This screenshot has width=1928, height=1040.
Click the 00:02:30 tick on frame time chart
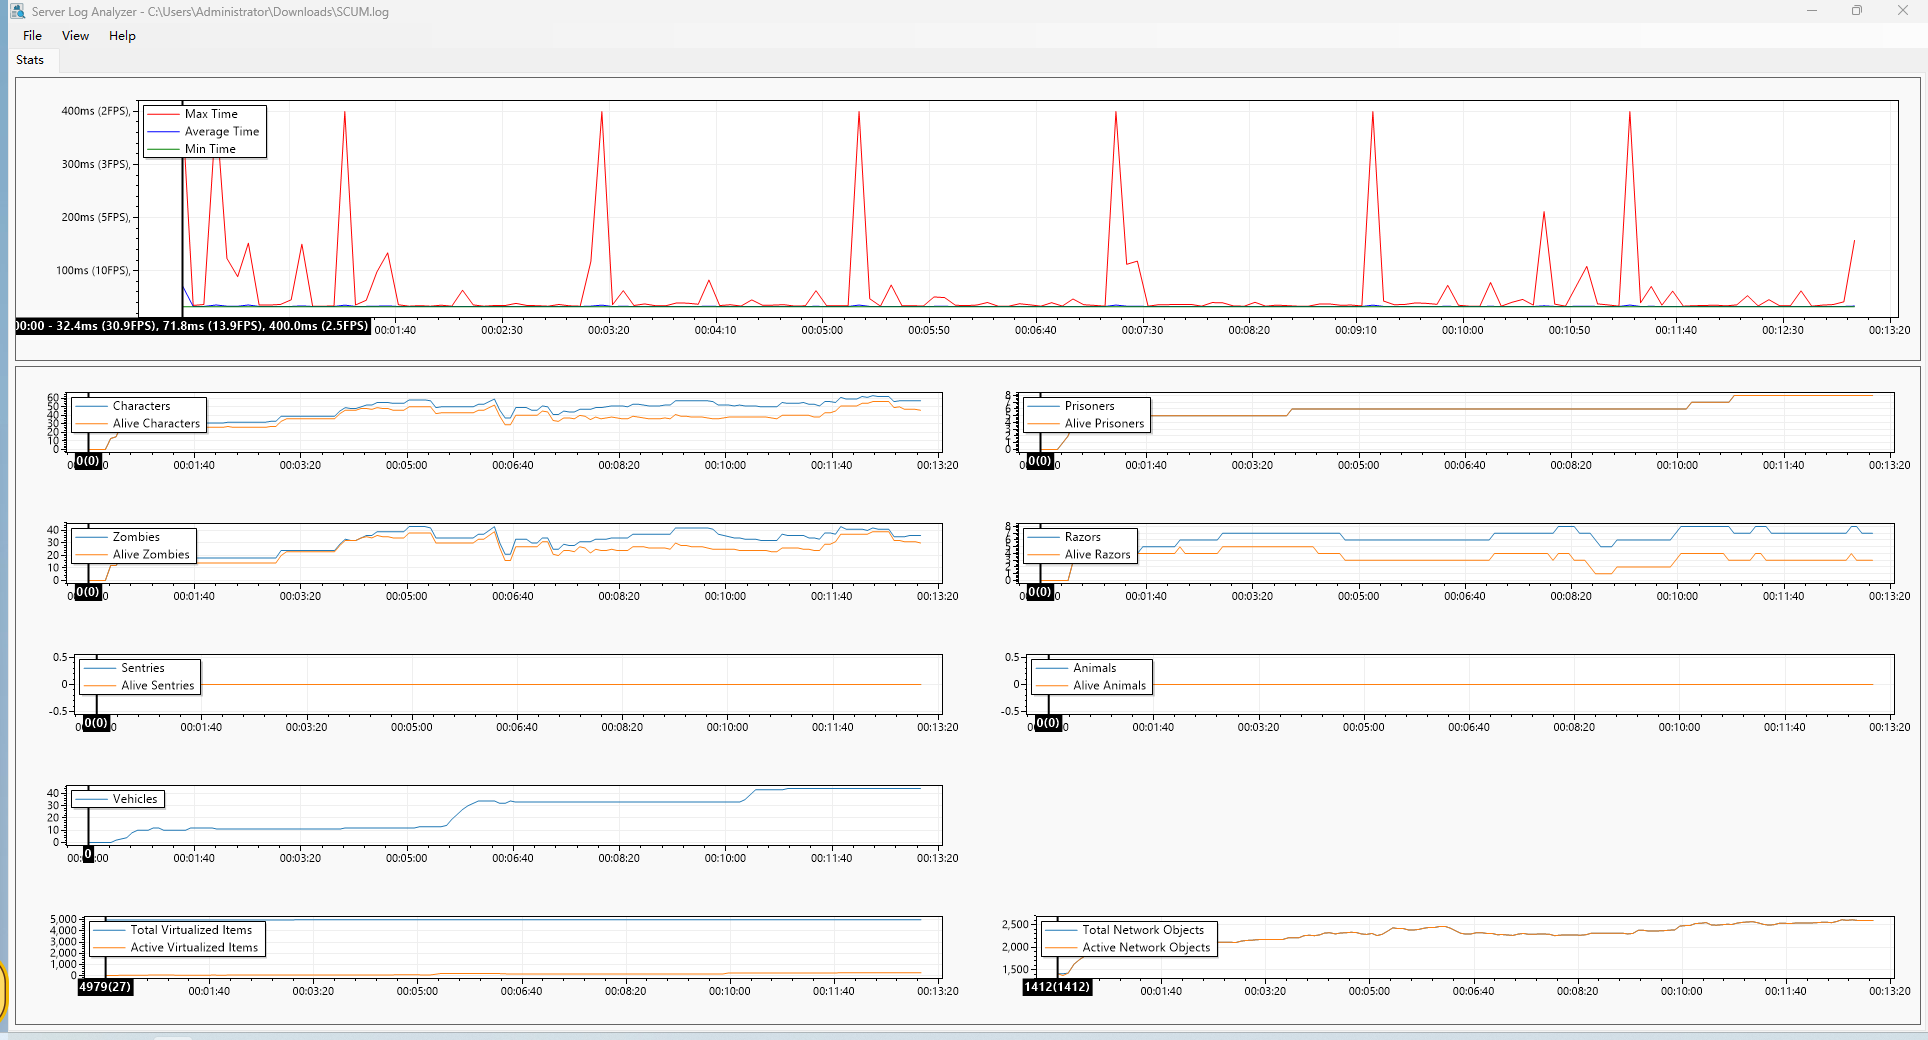click(x=502, y=330)
